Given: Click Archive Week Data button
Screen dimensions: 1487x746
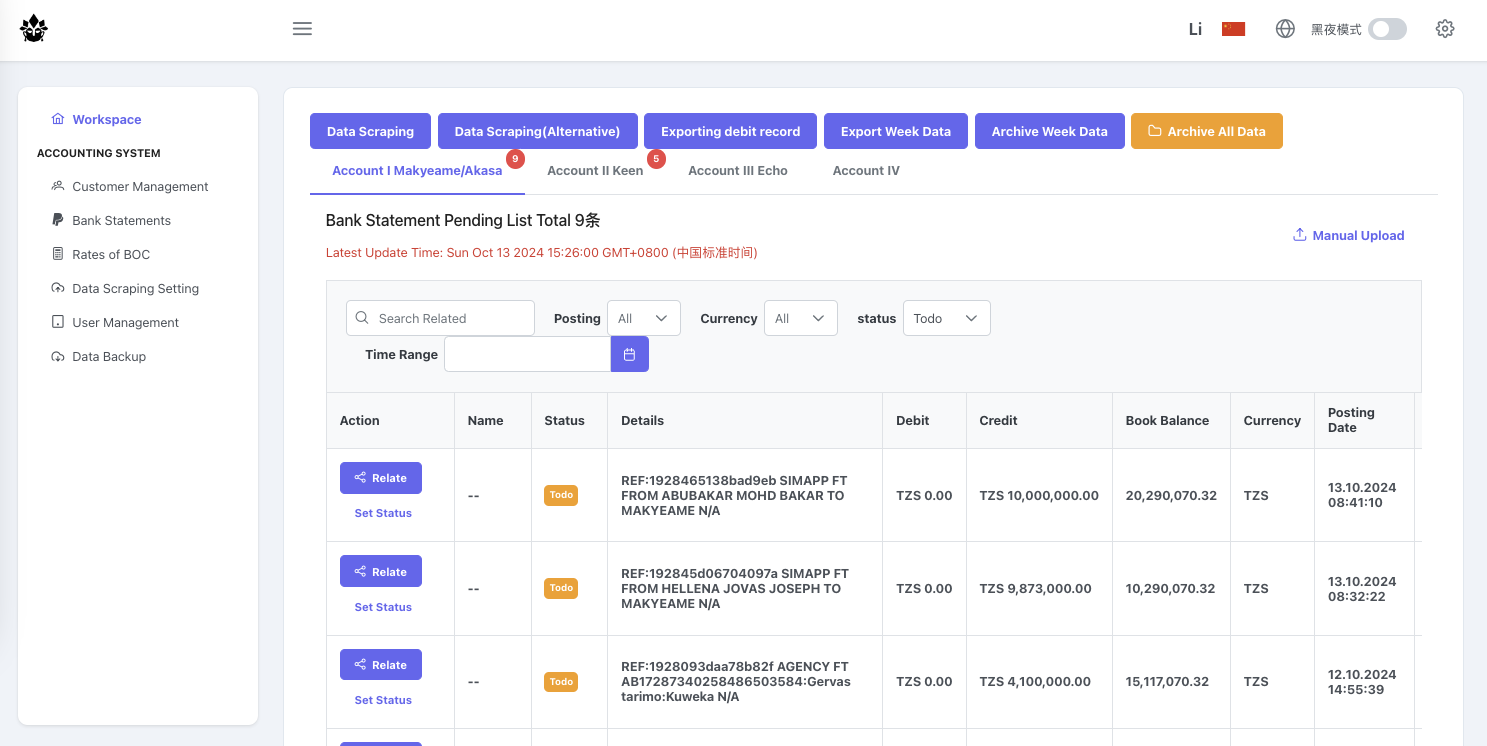Looking at the screenshot, I should 1049,131.
